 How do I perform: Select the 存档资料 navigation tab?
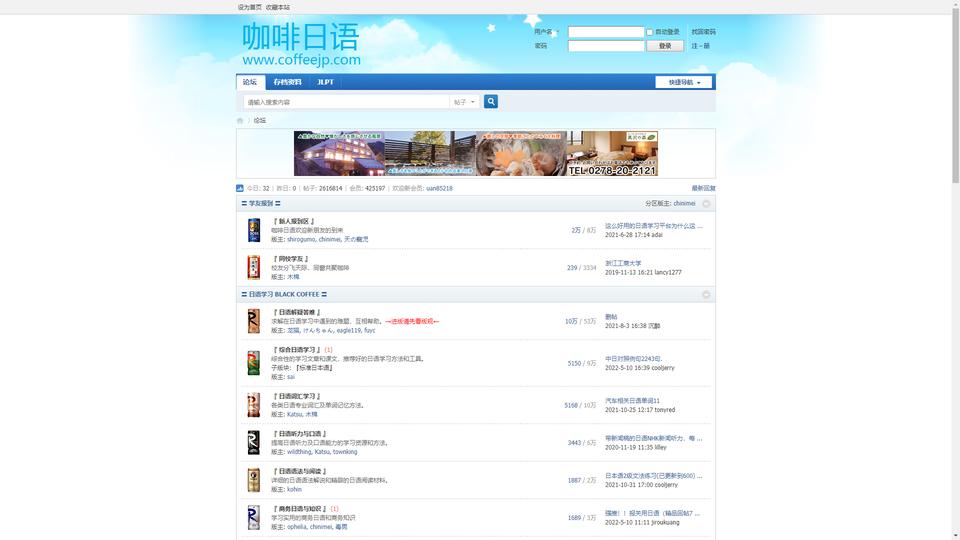tap(287, 82)
